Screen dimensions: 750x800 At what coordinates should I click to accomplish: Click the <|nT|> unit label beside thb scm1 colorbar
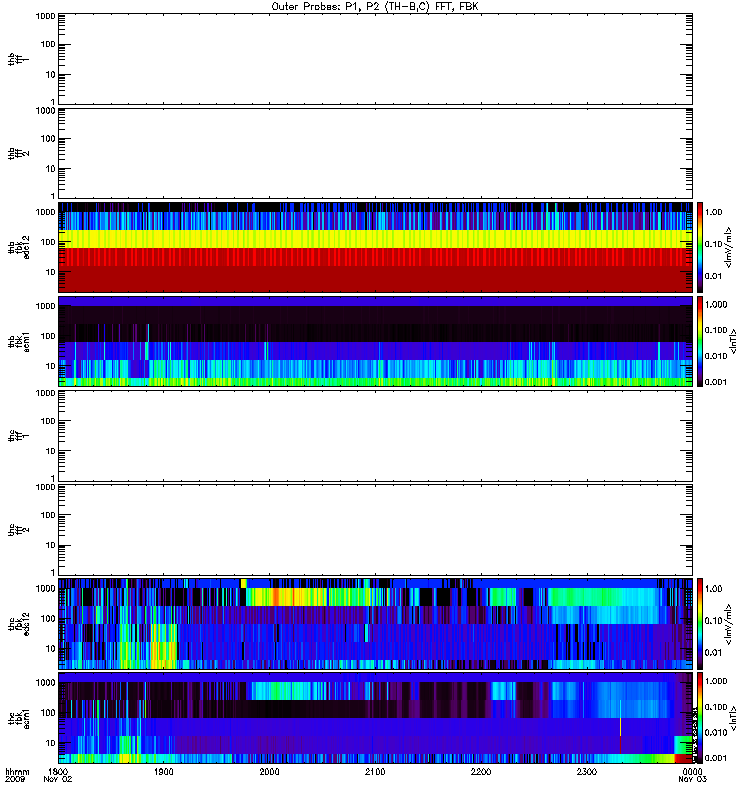[734, 341]
